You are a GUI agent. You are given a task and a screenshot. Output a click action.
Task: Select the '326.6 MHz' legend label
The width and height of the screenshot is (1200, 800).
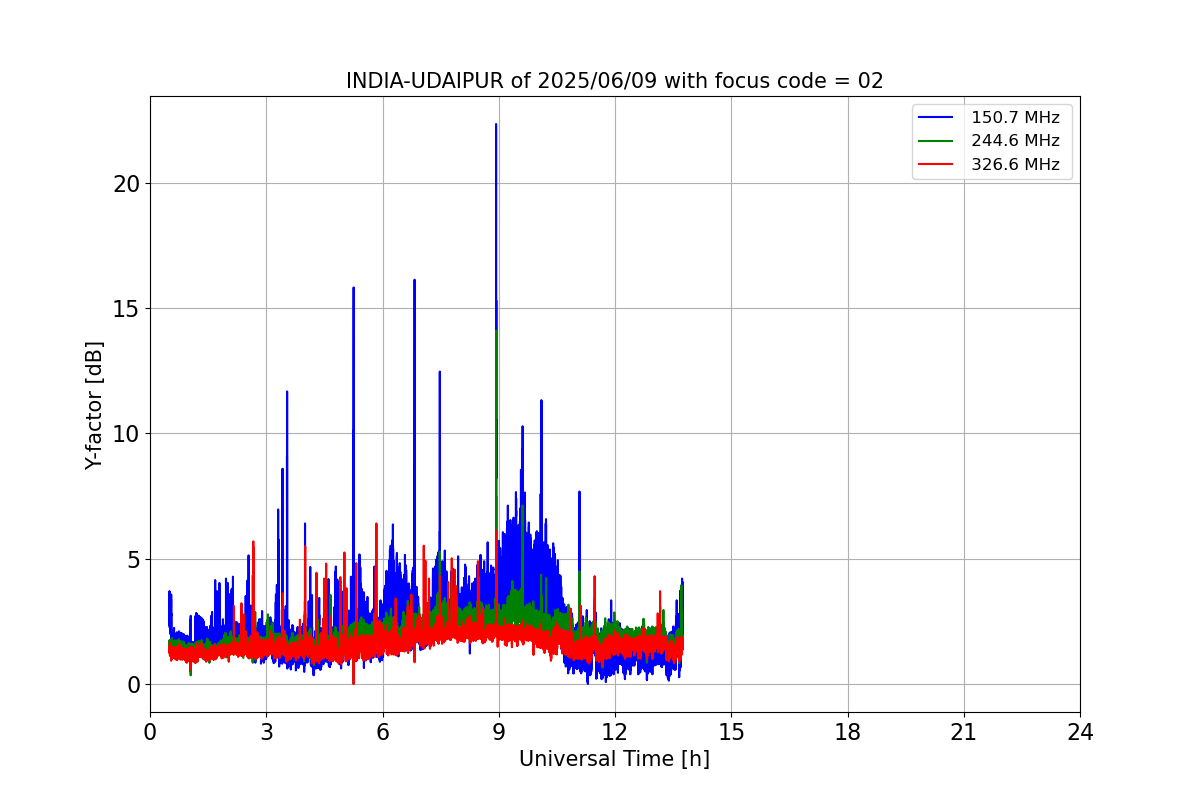(1015, 164)
